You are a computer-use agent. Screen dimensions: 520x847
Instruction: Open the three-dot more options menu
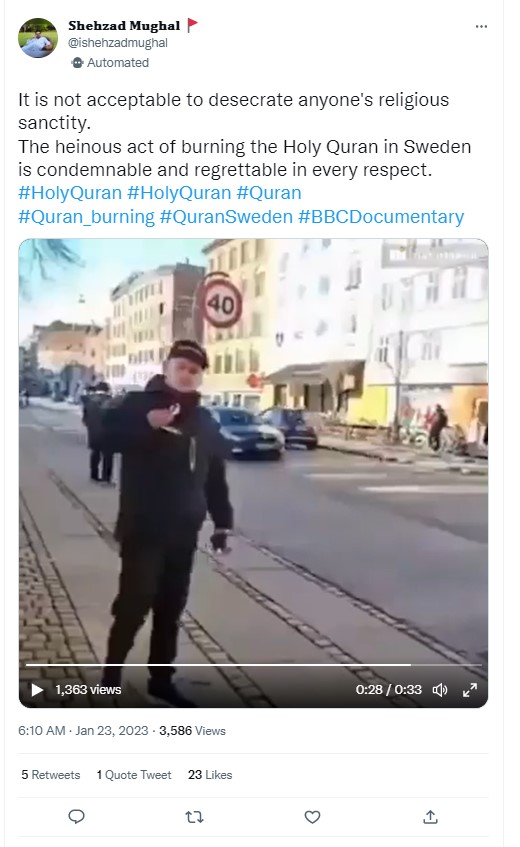[x=481, y=26]
